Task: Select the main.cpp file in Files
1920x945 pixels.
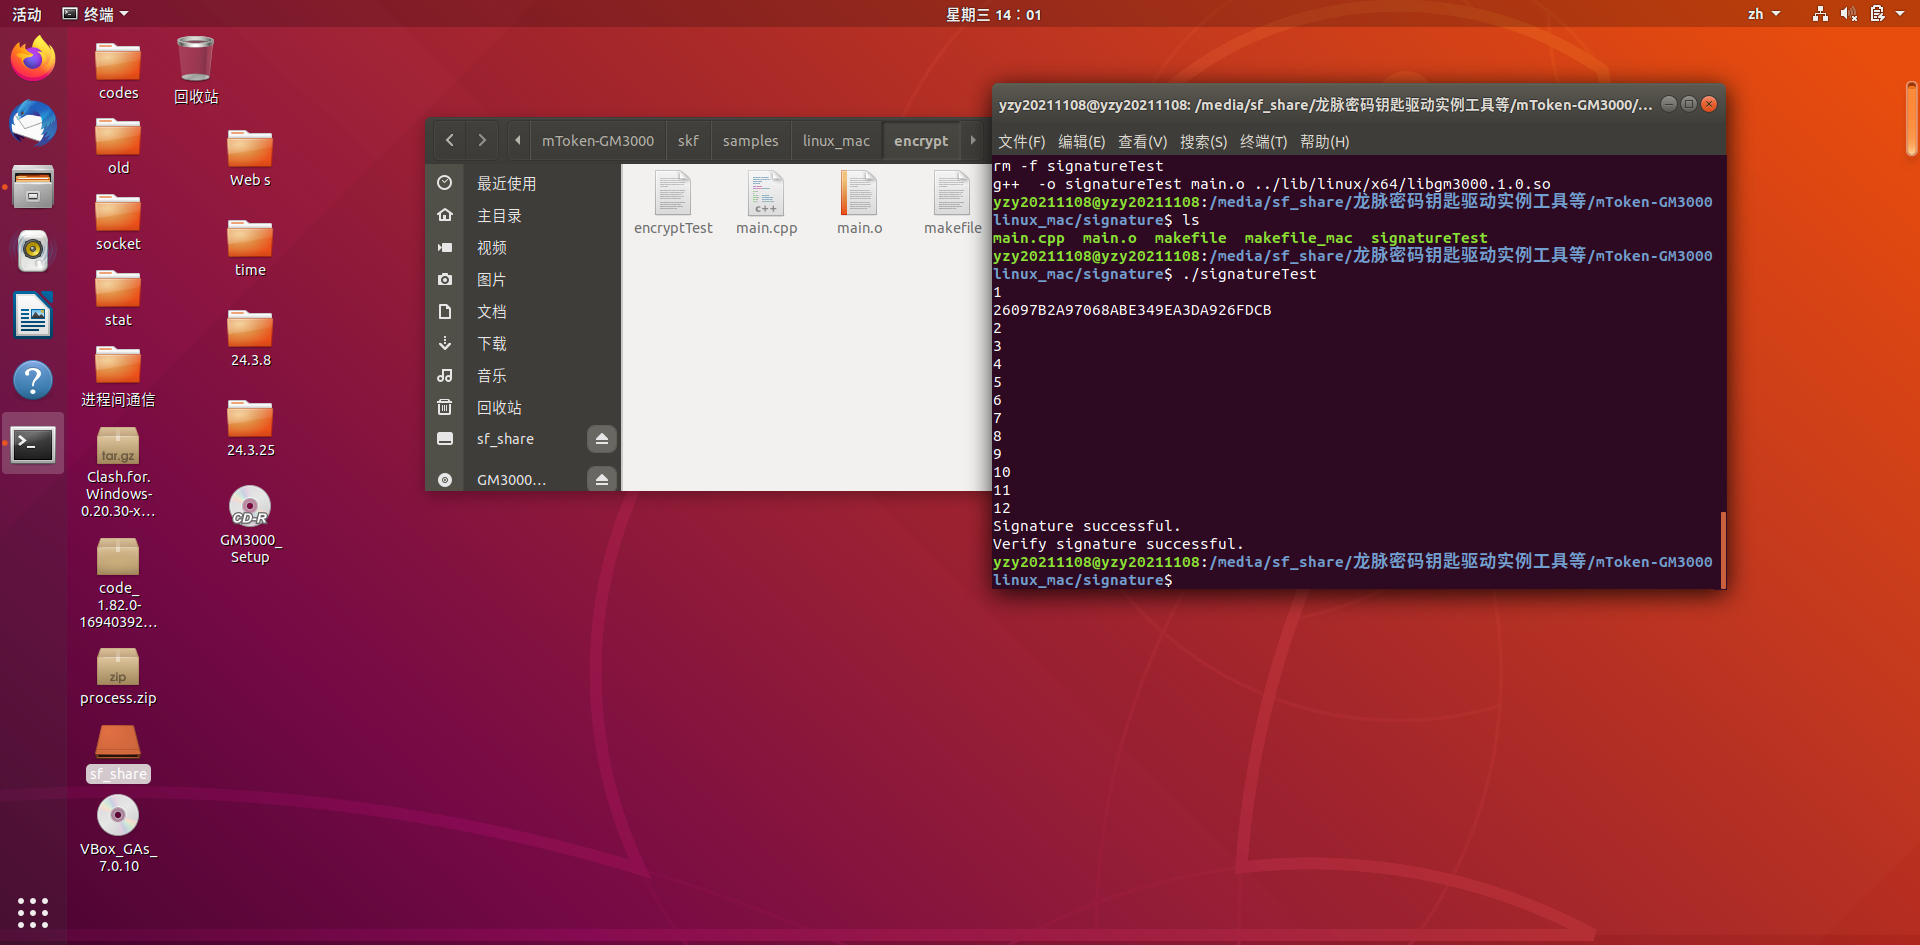Action: (766, 203)
